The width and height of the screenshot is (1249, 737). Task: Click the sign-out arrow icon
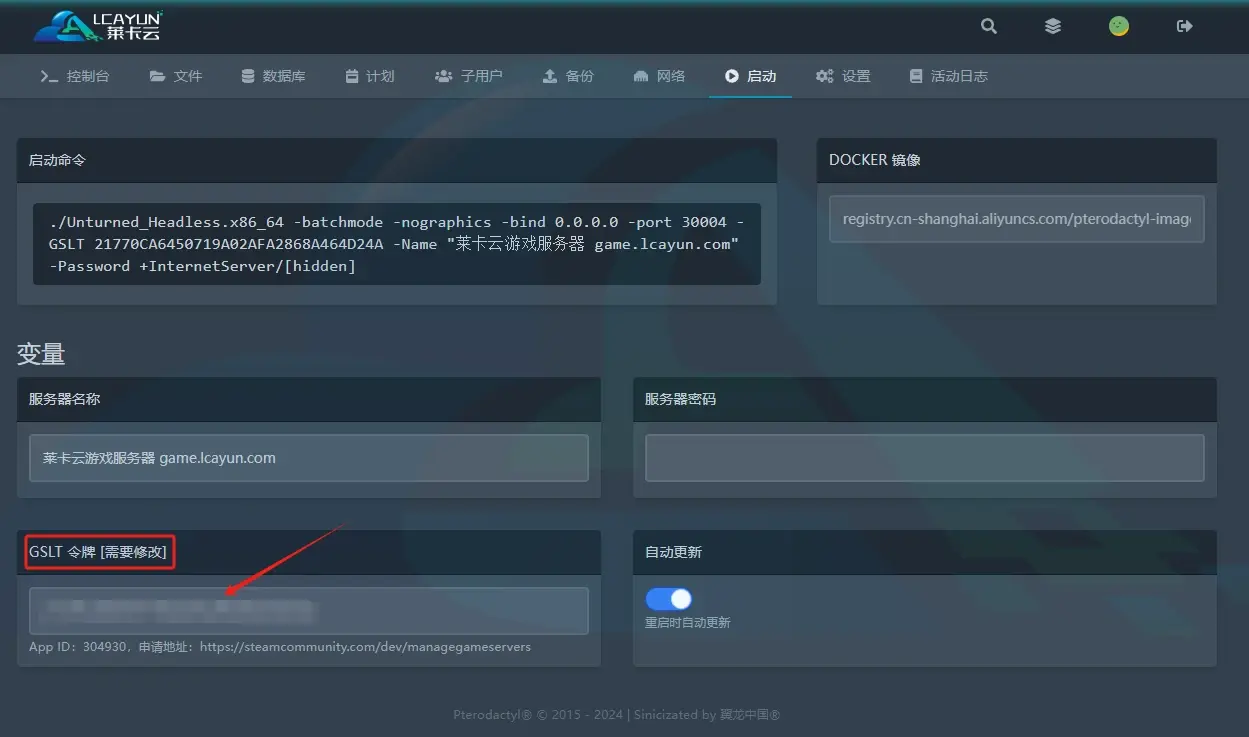(1185, 26)
